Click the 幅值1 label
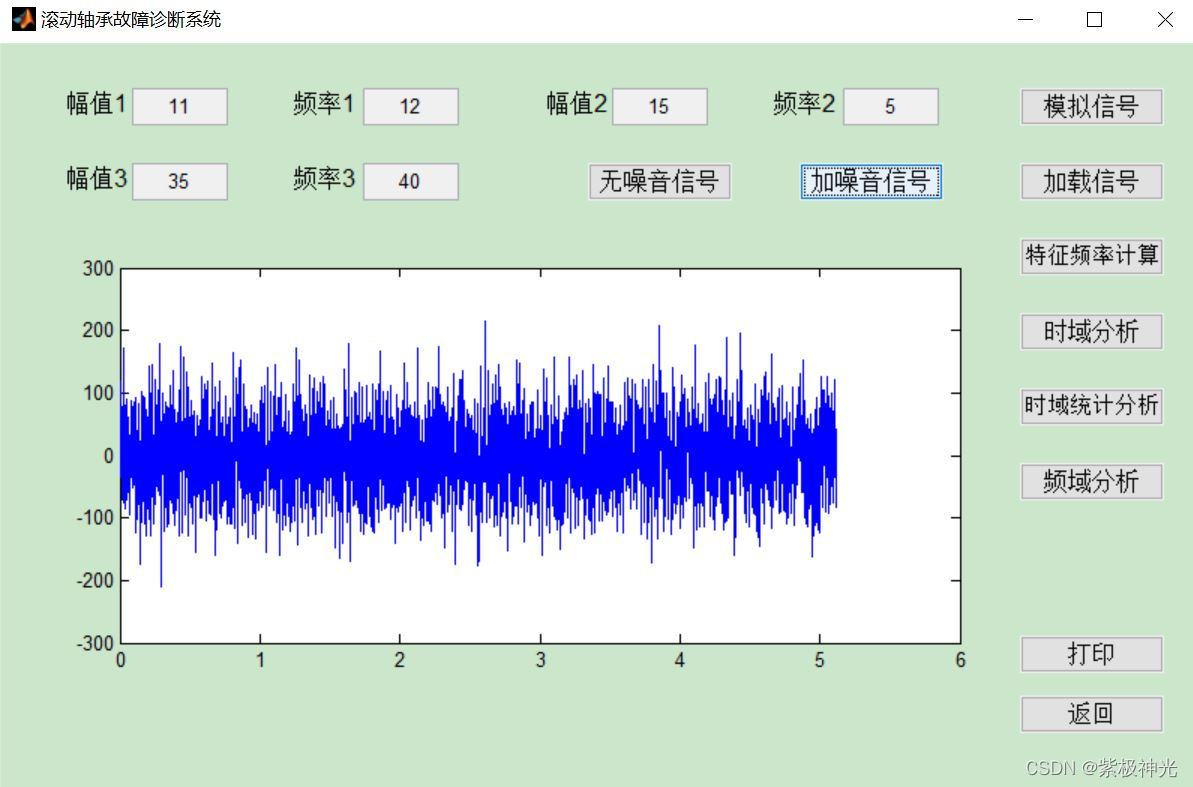This screenshot has height=787, width=1193. (x=97, y=104)
